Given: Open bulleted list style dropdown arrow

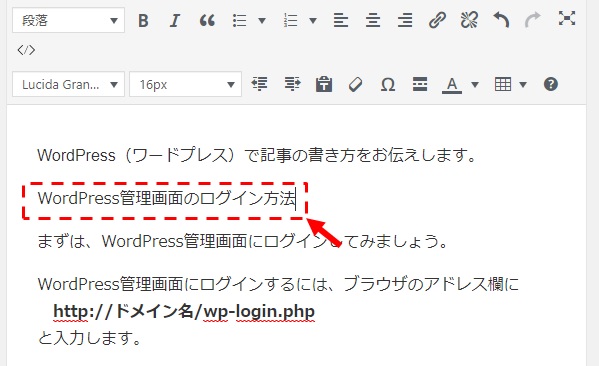Looking at the screenshot, I should (262, 20).
